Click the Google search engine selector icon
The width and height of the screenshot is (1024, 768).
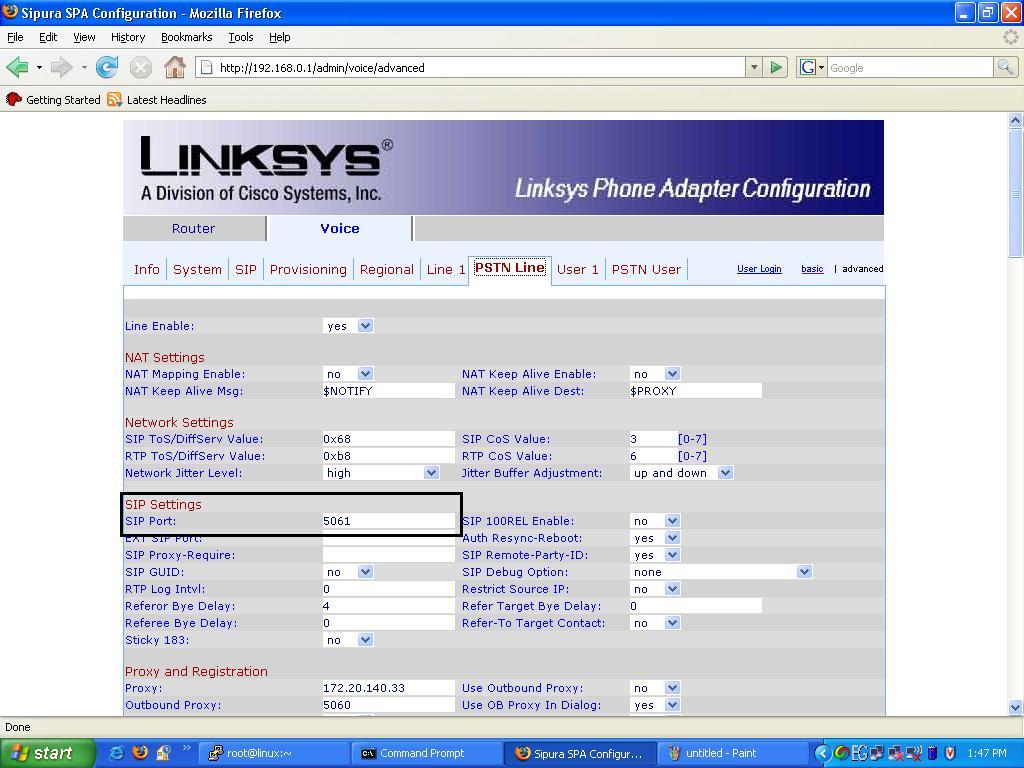(812, 67)
